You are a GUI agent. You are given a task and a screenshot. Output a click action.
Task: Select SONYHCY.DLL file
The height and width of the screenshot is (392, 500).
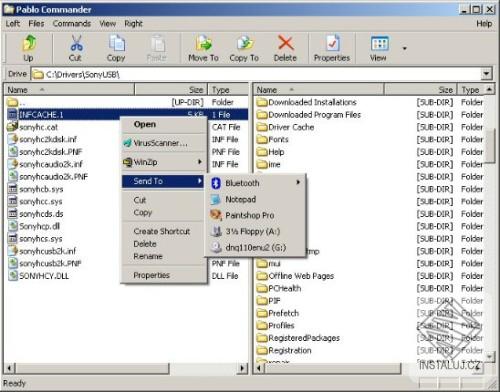[x=44, y=276]
